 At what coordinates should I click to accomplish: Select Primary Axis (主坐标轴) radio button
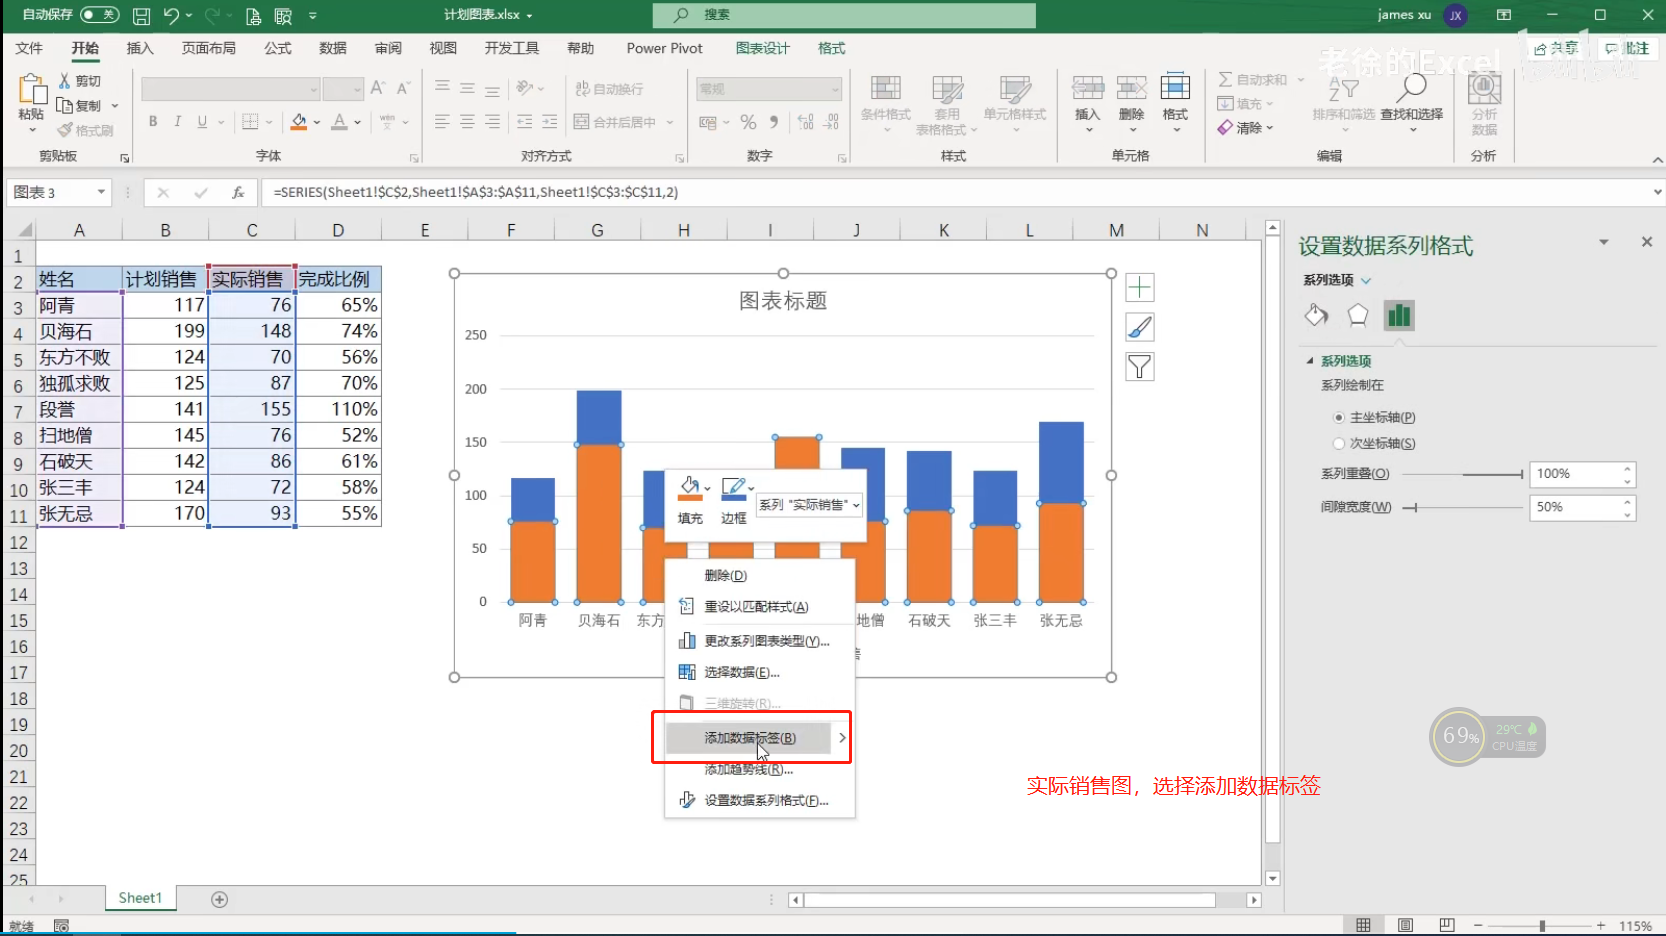(x=1339, y=417)
